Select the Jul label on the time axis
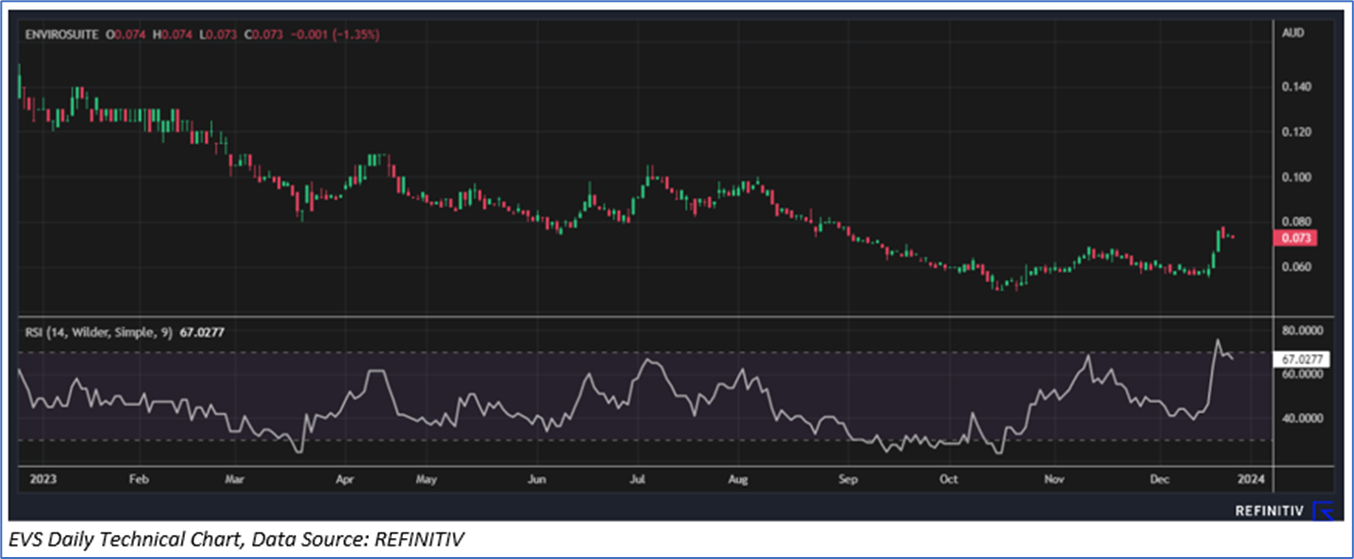The width and height of the screenshot is (1354, 559). click(639, 480)
